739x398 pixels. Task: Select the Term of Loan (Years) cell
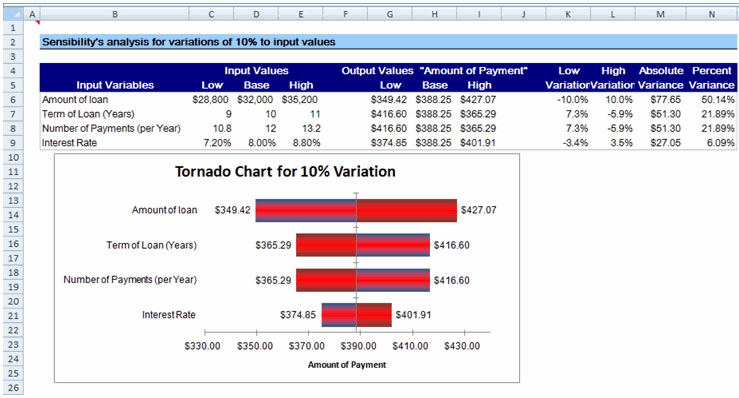pos(88,114)
